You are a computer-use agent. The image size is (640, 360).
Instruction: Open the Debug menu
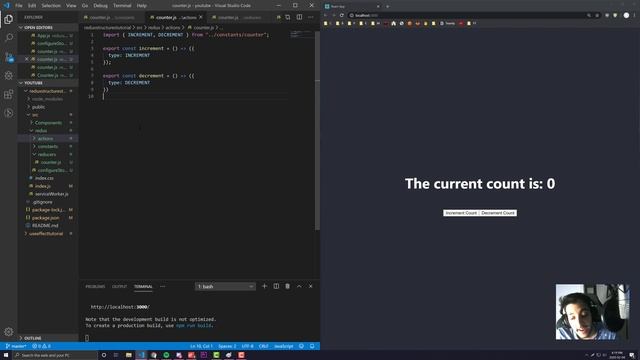coord(101,6)
